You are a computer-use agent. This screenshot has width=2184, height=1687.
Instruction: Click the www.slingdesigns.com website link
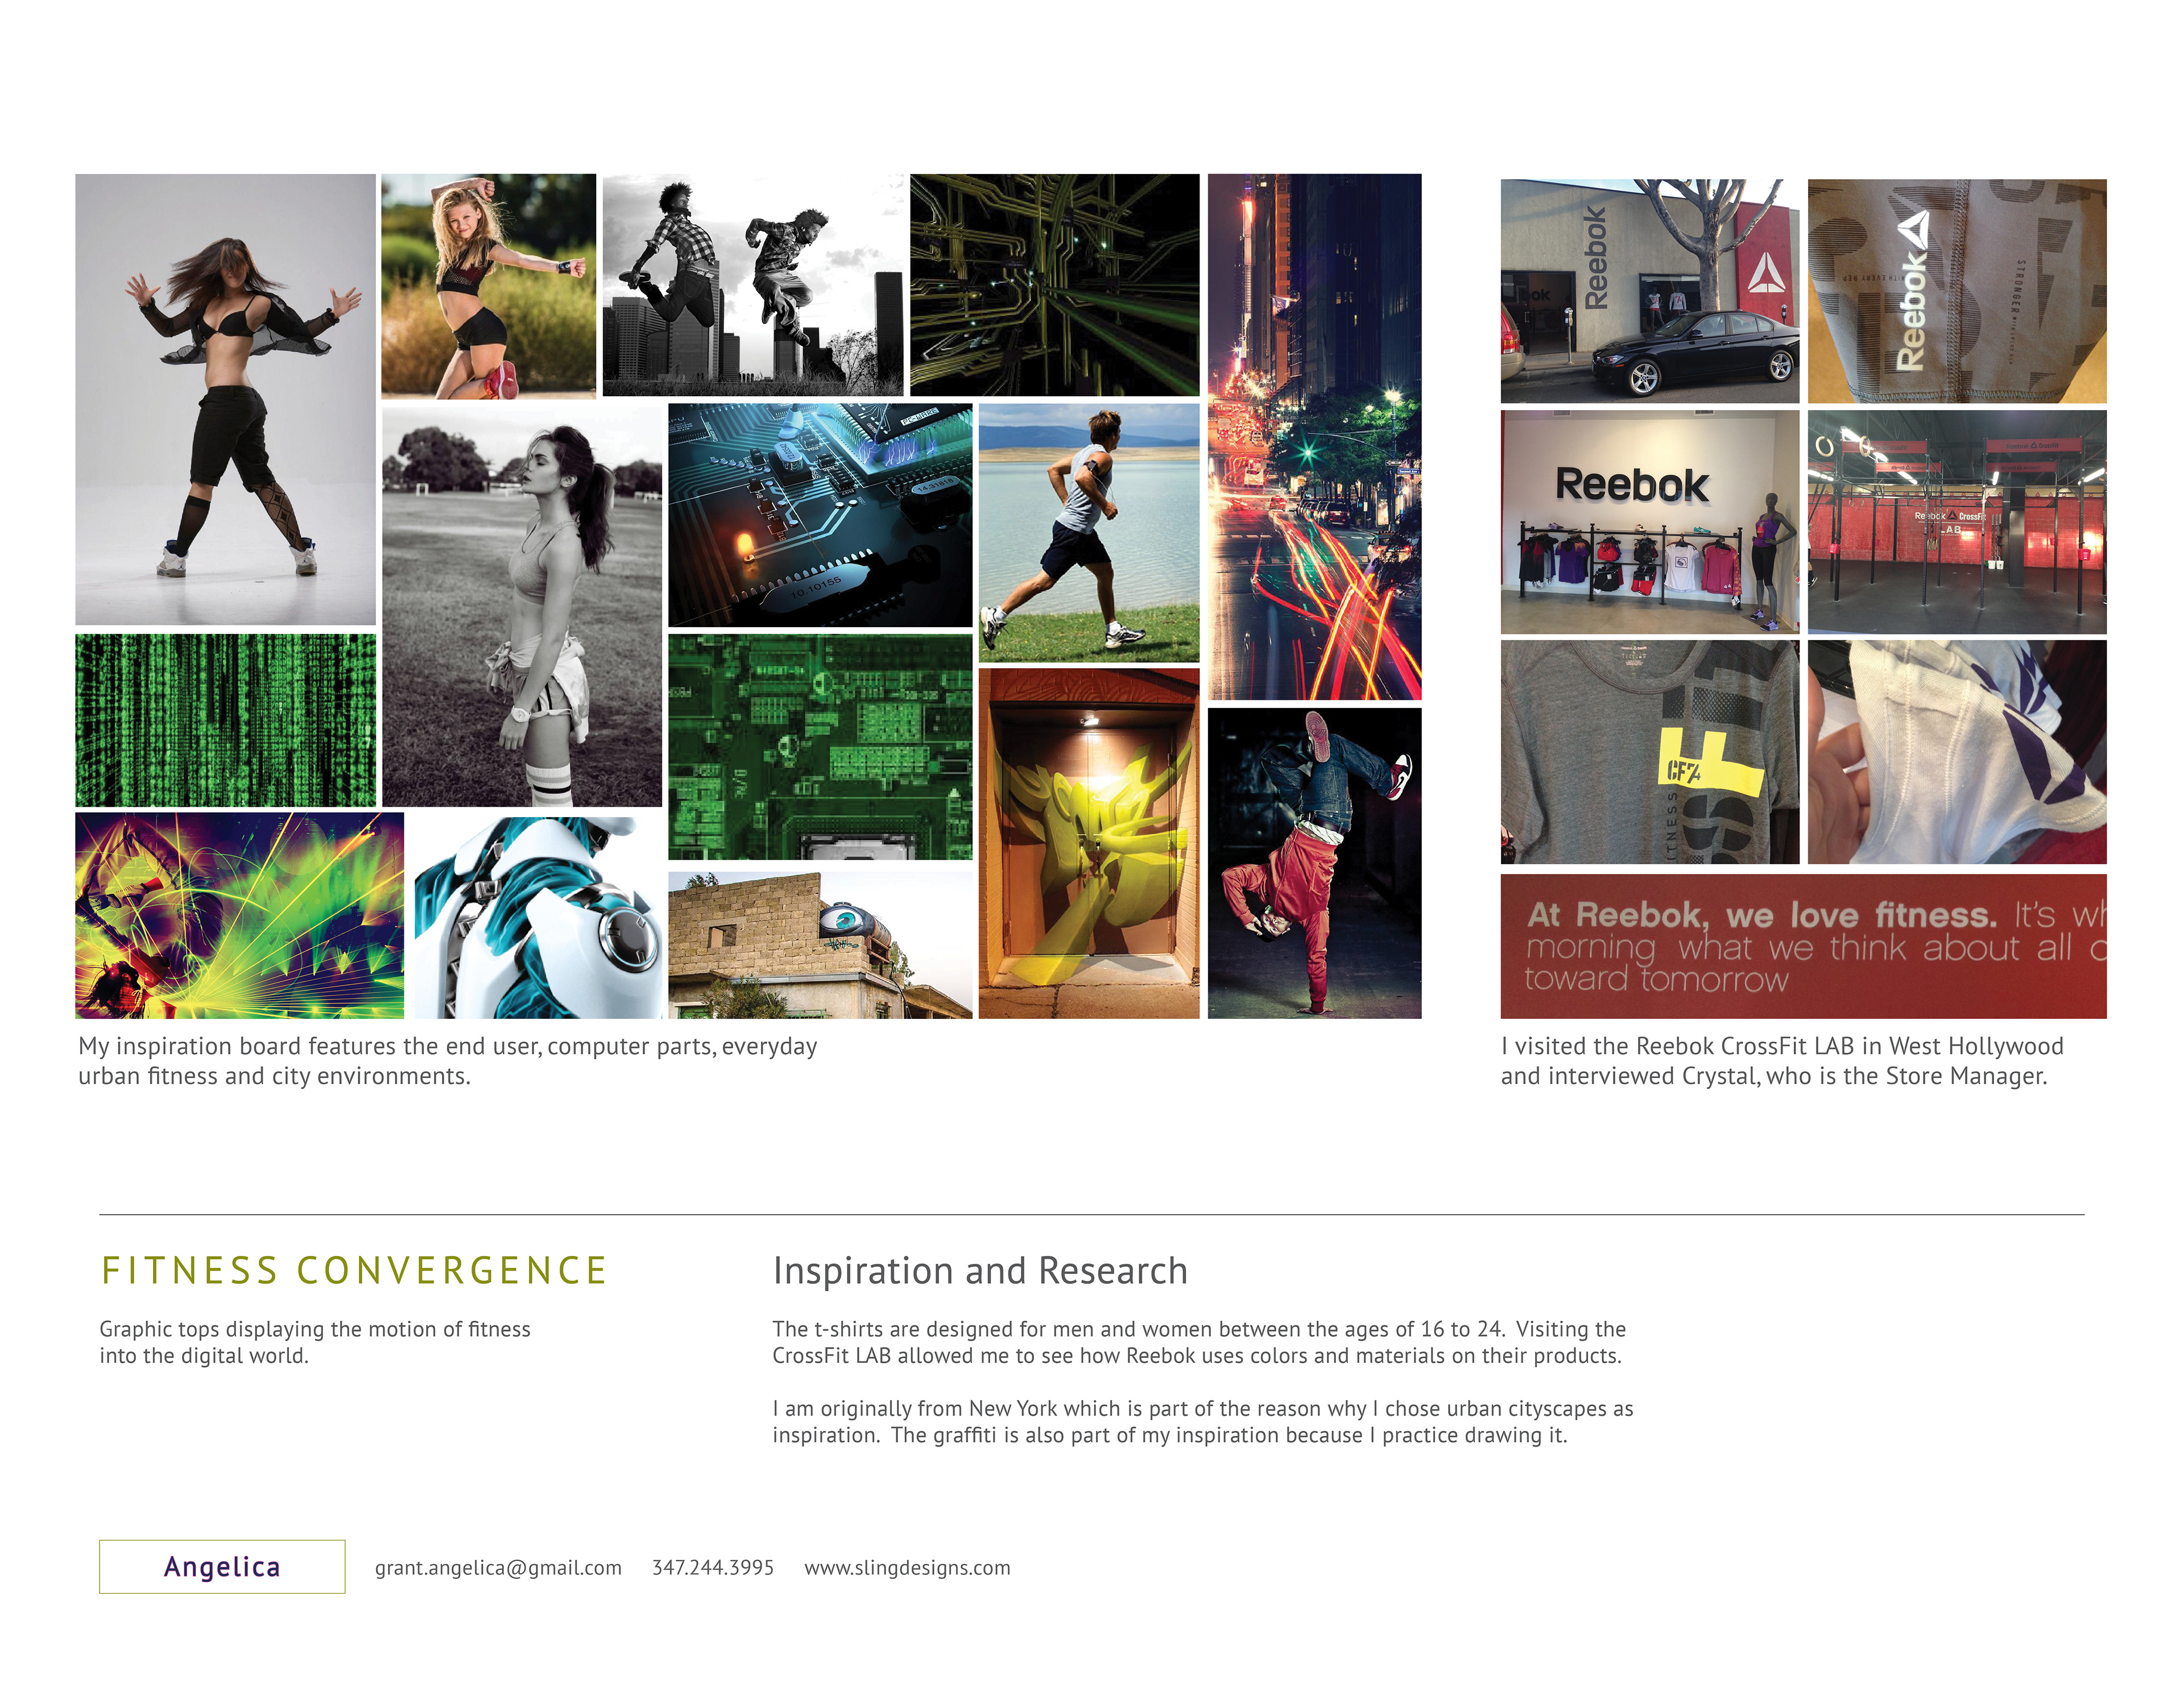coord(907,1567)
